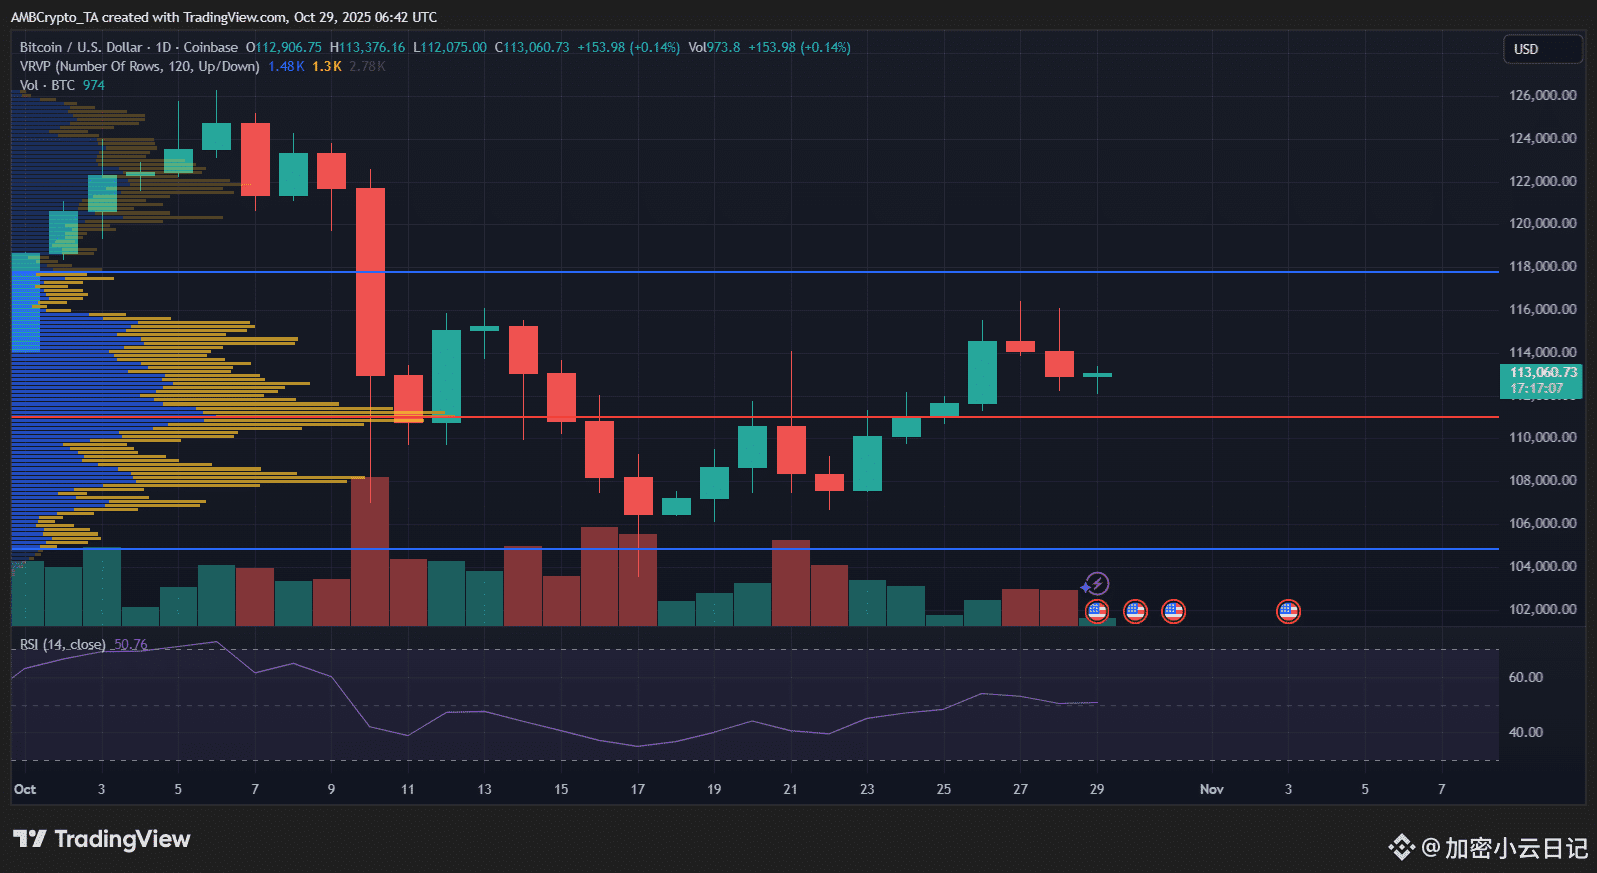Click the current price tag 113,060.73
Image resolution: width=1597 pixels, height=873 pixels.
click(1541, 380)
